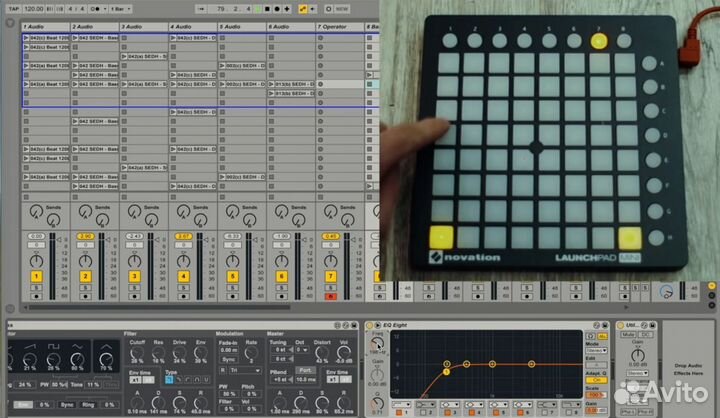Launch the first clip in 4 Audio
Image resolution: width=720 pixels, height=418 pixels.
pos(174,38)
